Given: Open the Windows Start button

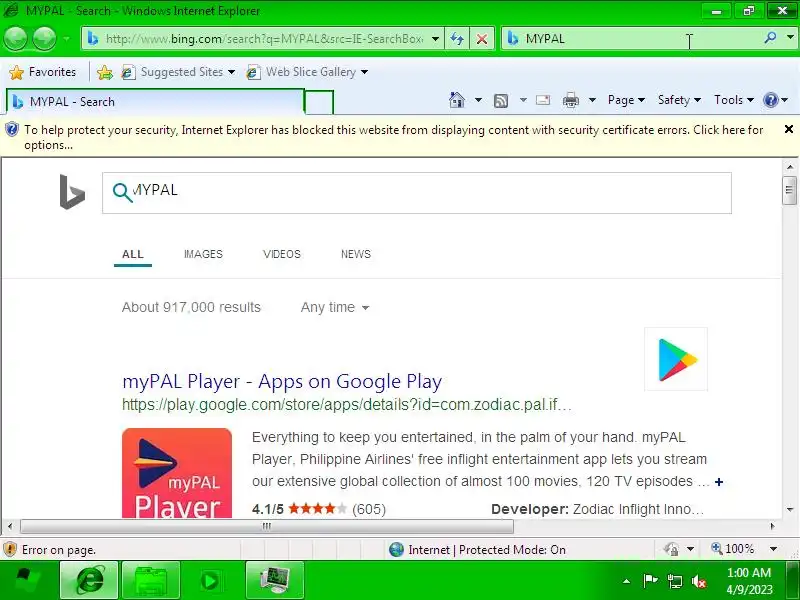Looking at the screenshot, I should point(27,580).
